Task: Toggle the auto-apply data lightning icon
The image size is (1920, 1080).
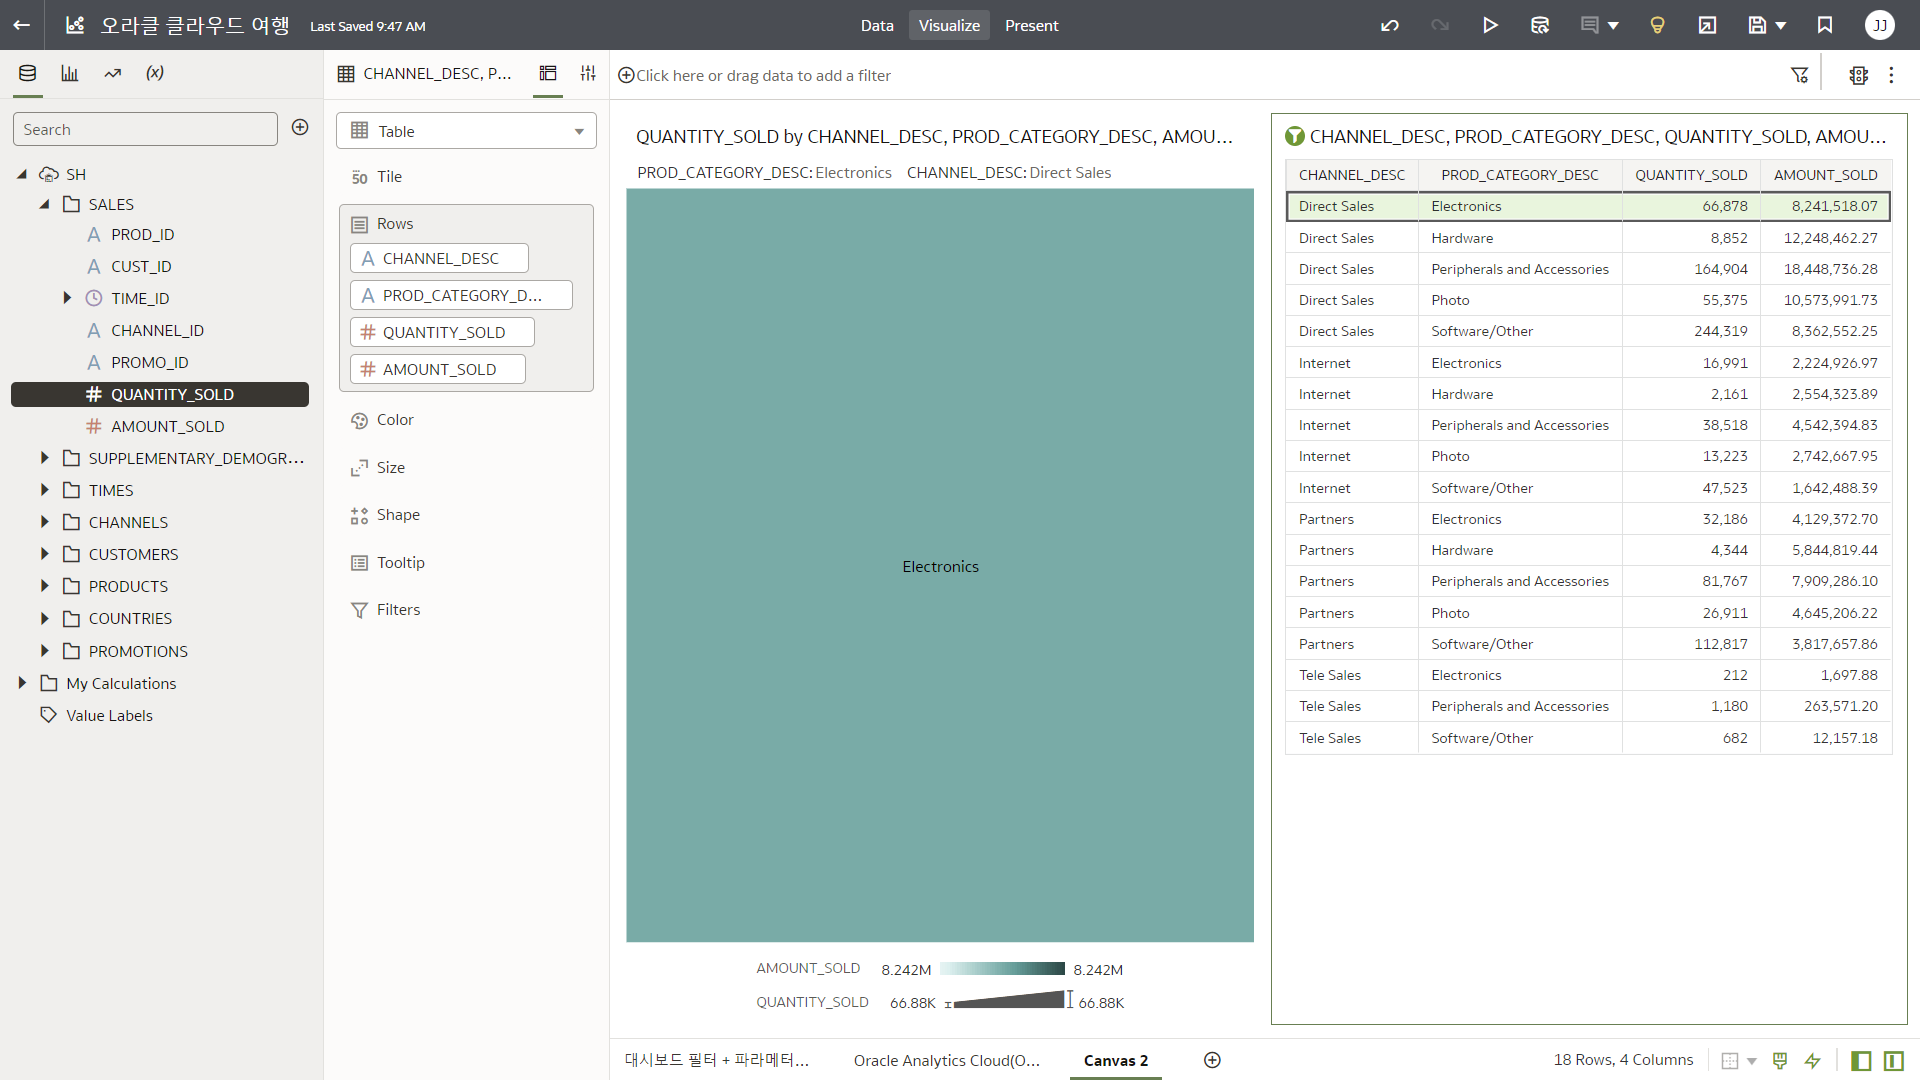Action: (1813, 1060)
